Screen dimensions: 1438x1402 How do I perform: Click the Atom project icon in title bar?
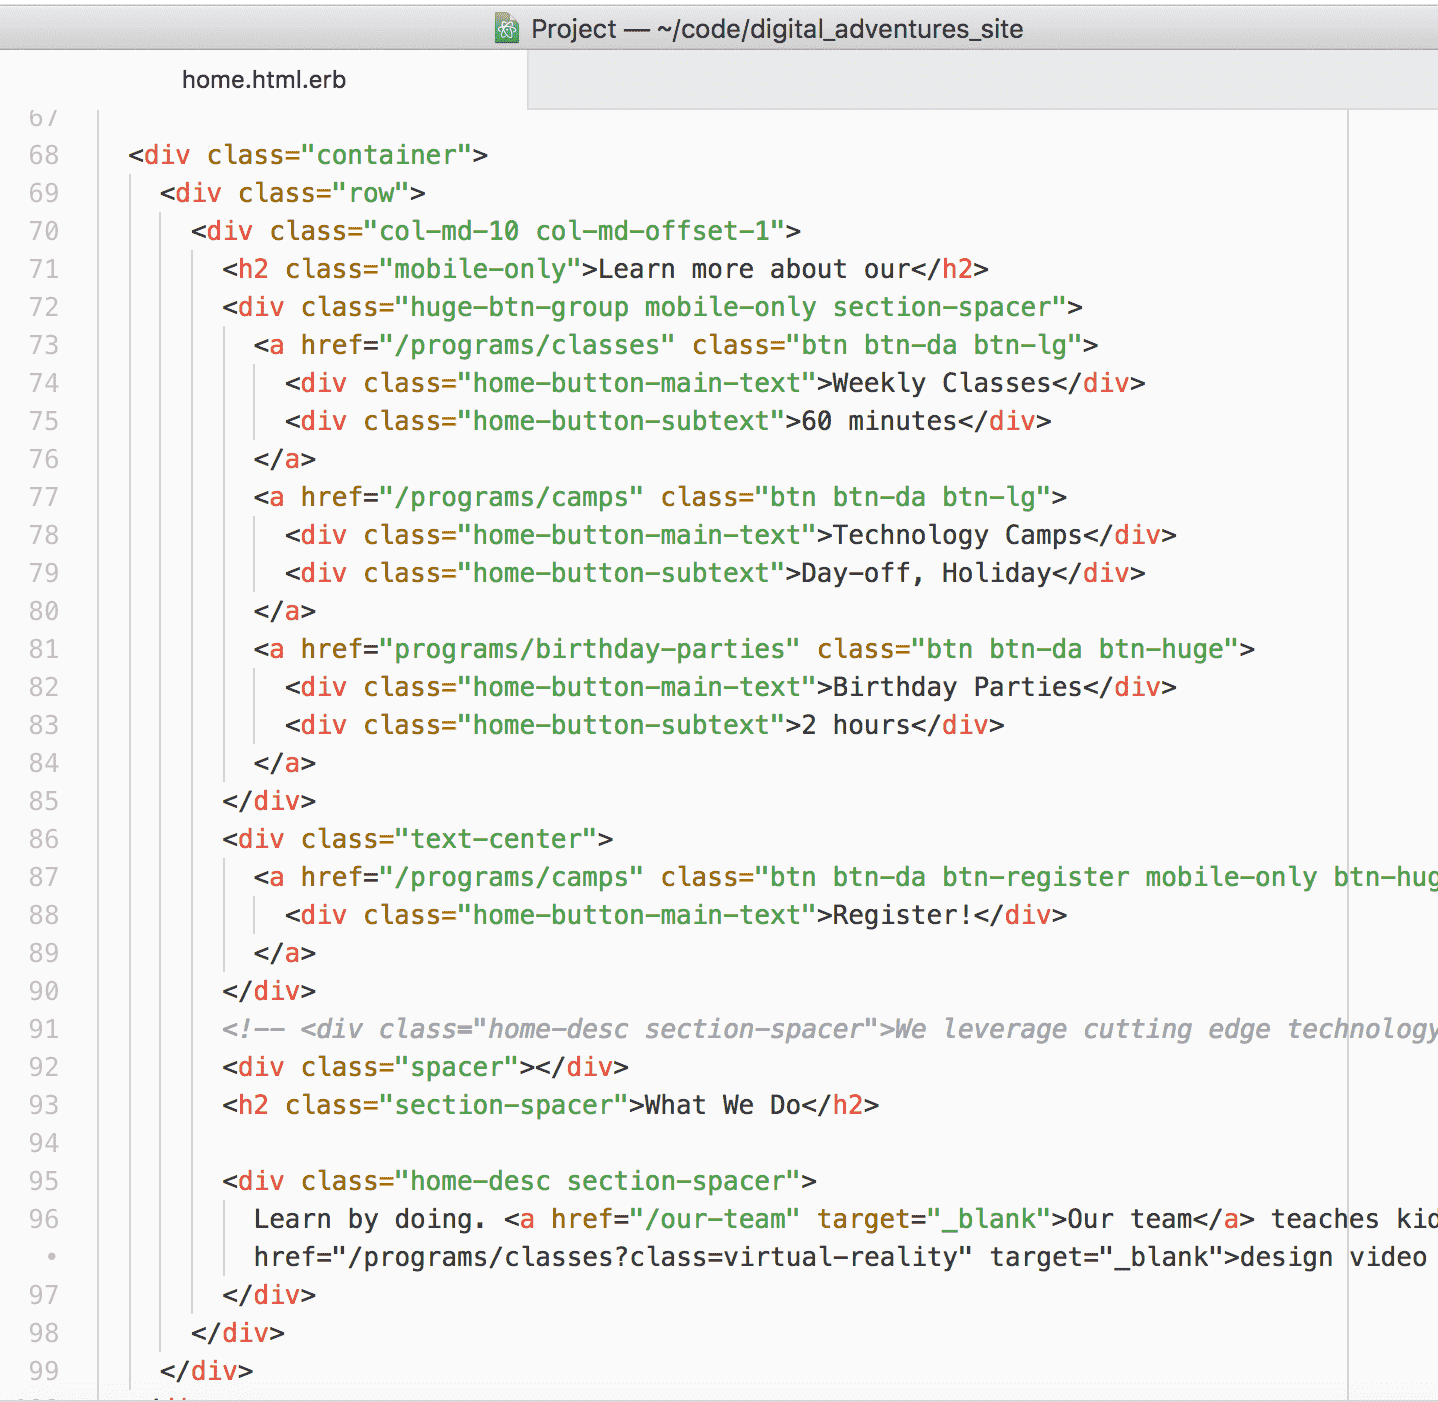pyautogui.click(x=507, y=29)
